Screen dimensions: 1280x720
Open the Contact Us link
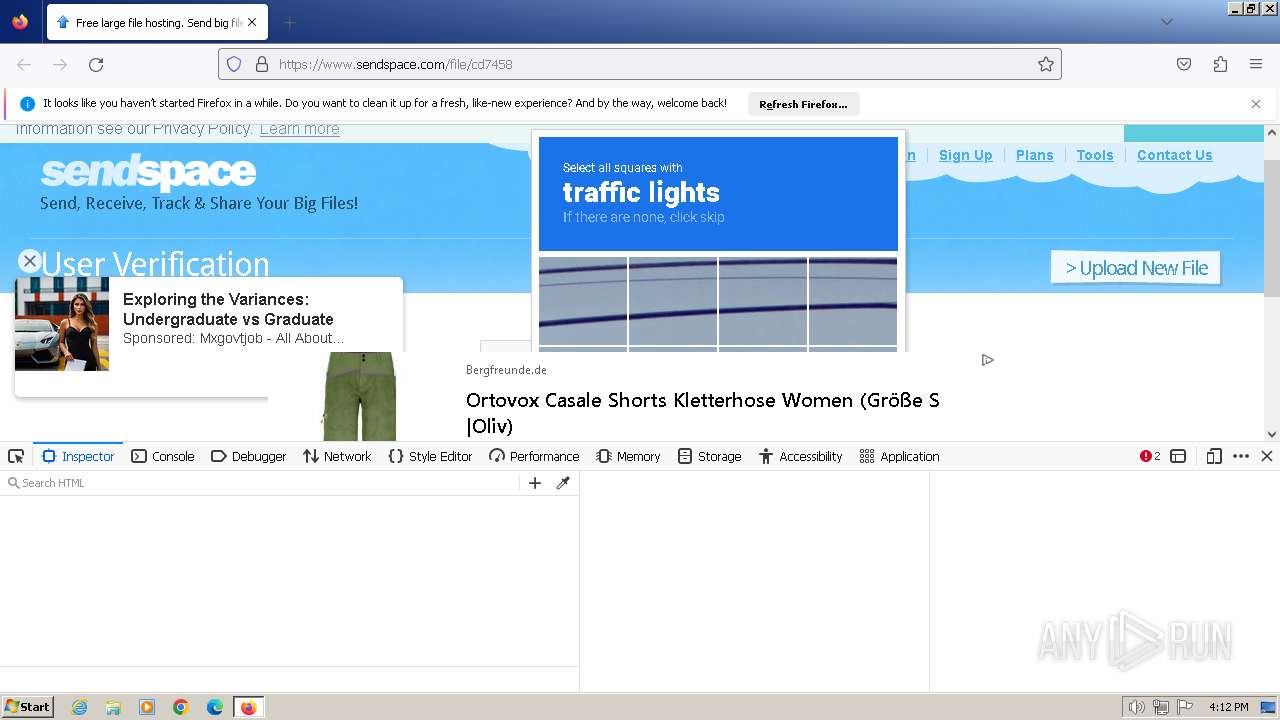click(1174, 155)
